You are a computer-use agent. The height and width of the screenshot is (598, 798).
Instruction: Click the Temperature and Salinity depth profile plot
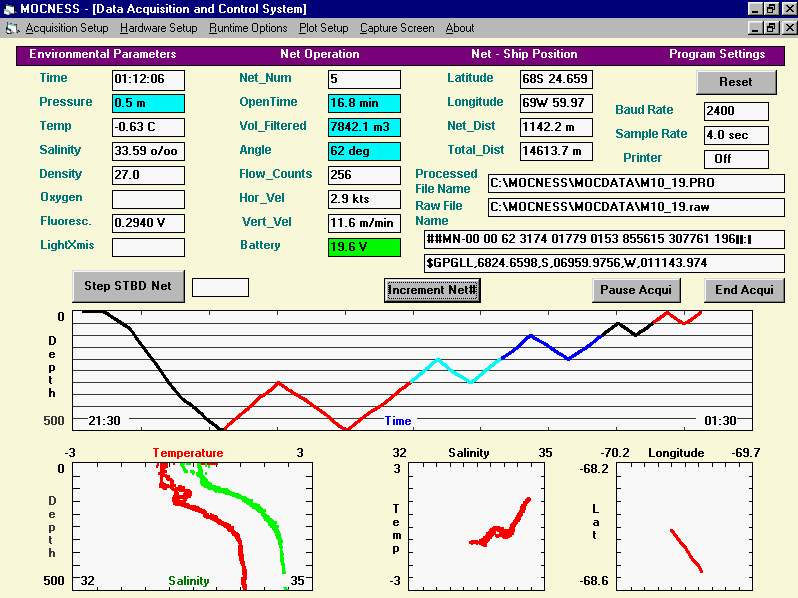tap(192, 527)
